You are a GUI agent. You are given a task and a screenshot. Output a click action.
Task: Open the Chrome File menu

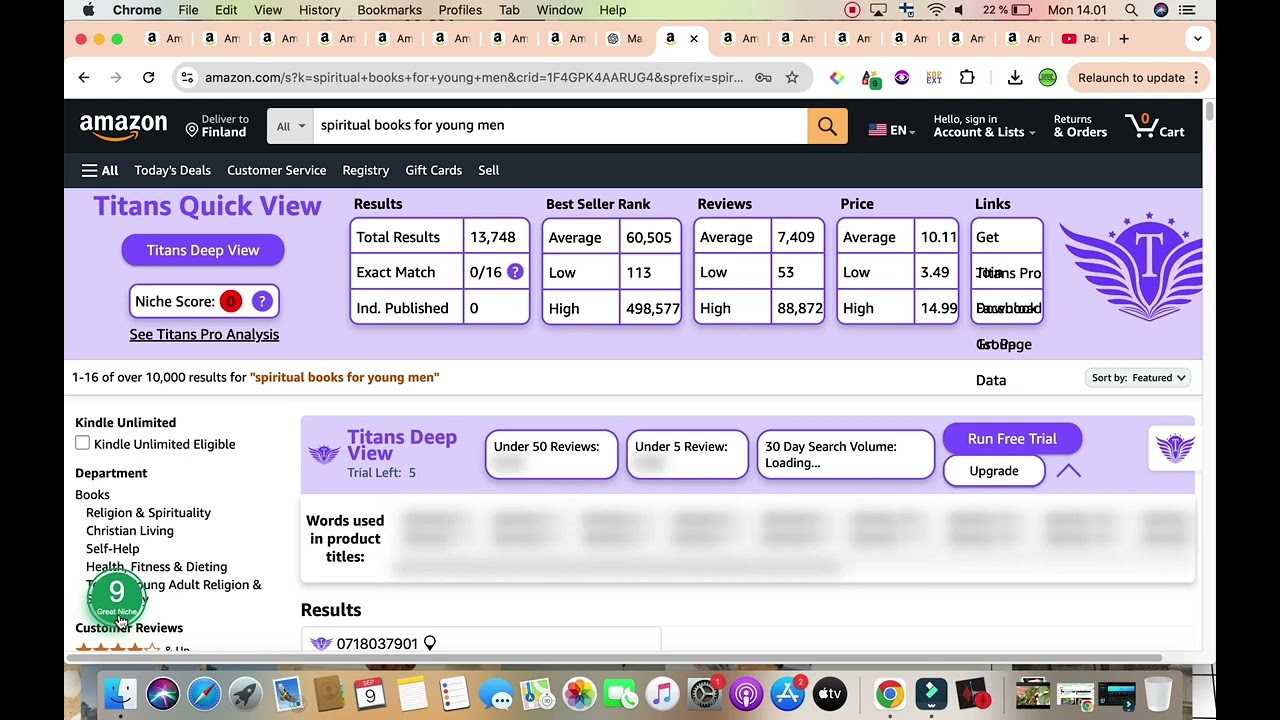188,10
